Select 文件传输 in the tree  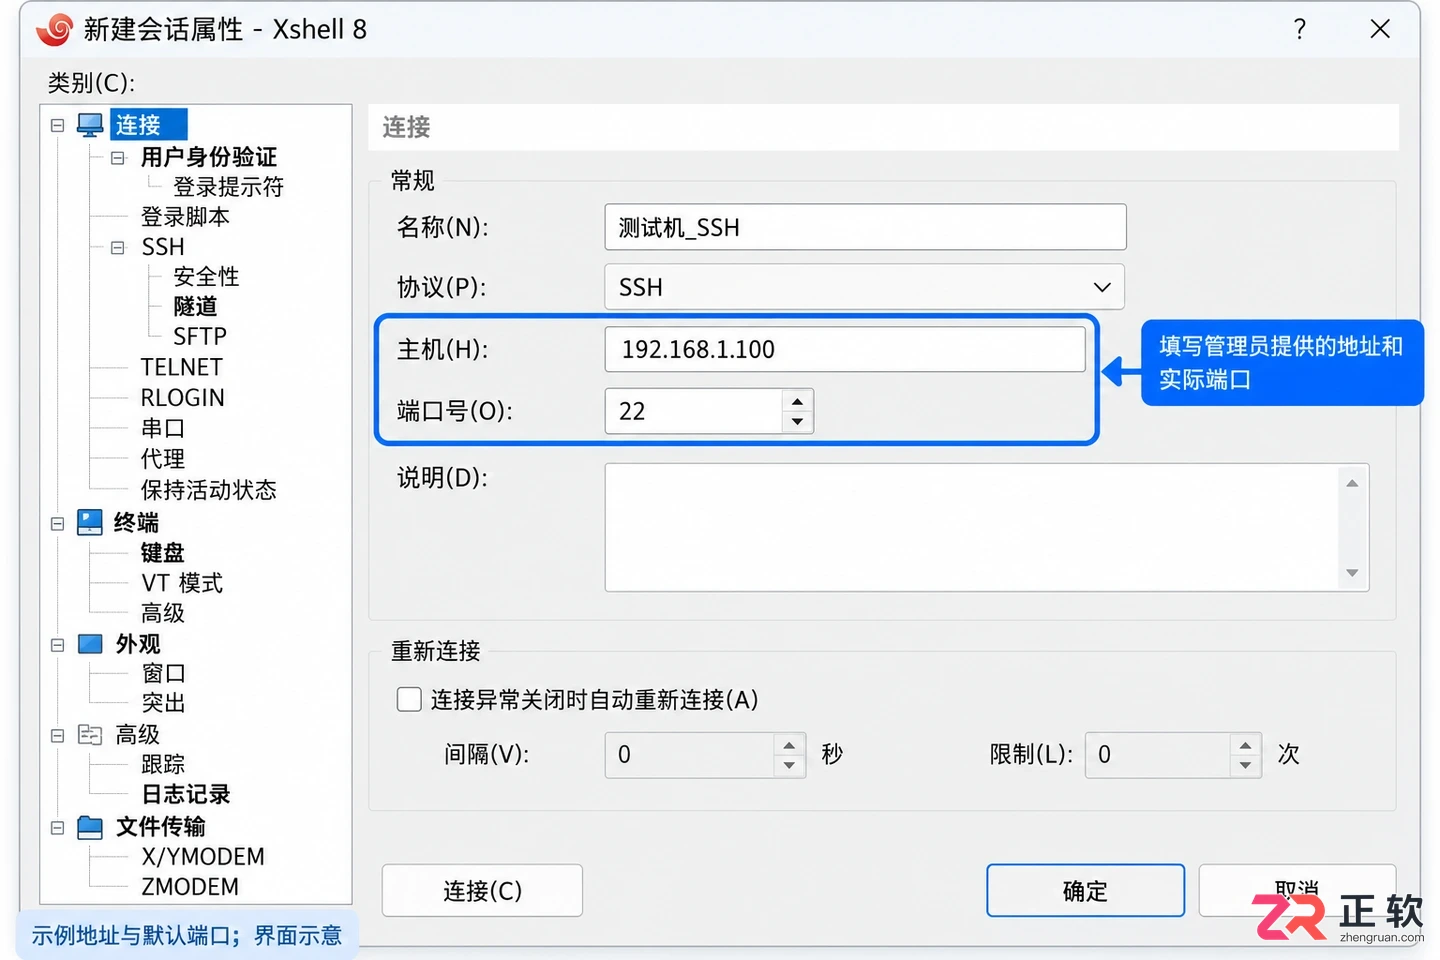[160, 827]
